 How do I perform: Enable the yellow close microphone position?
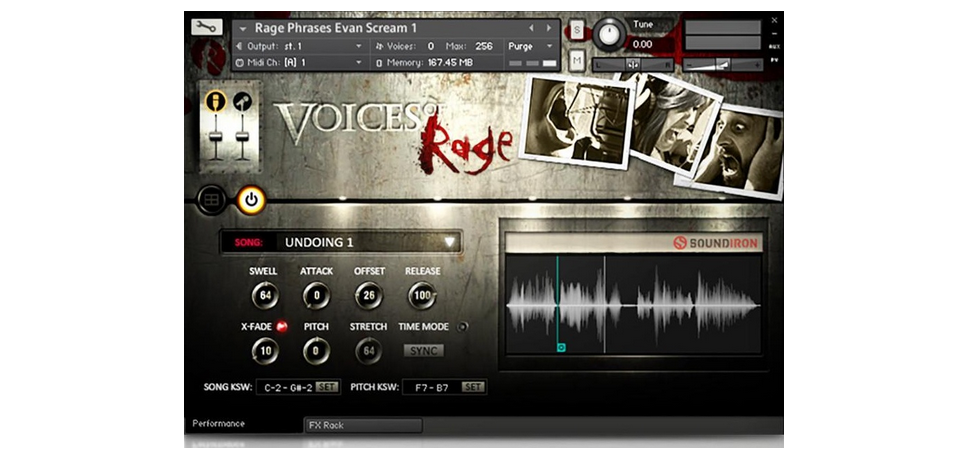coord(215,101)
